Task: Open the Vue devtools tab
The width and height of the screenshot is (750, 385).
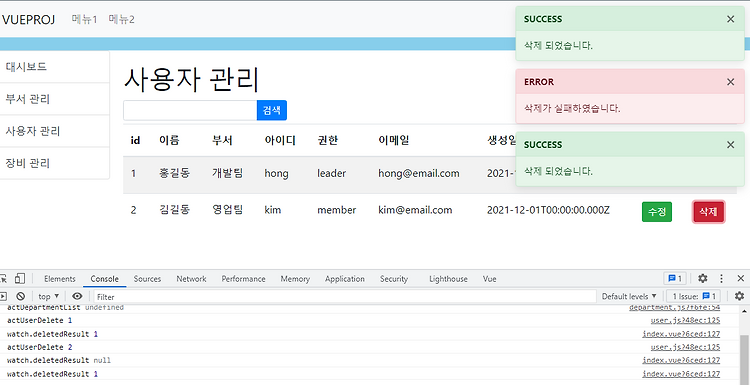Action: [489, 279]
